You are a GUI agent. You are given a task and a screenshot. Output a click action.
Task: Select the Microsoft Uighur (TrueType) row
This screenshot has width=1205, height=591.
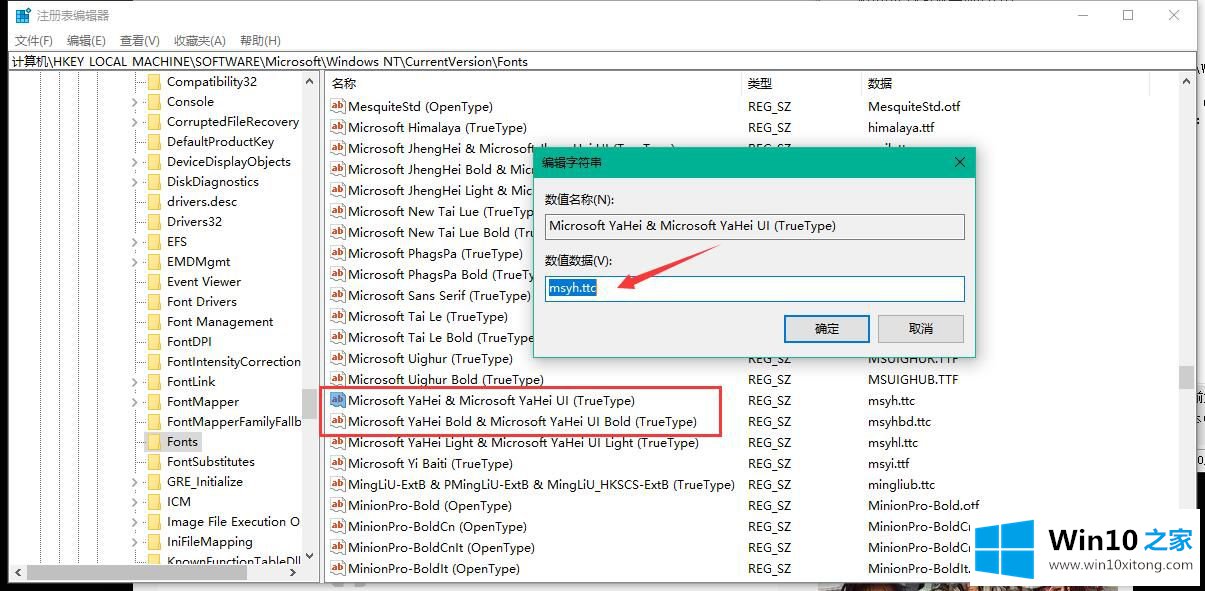pos(430,359)
